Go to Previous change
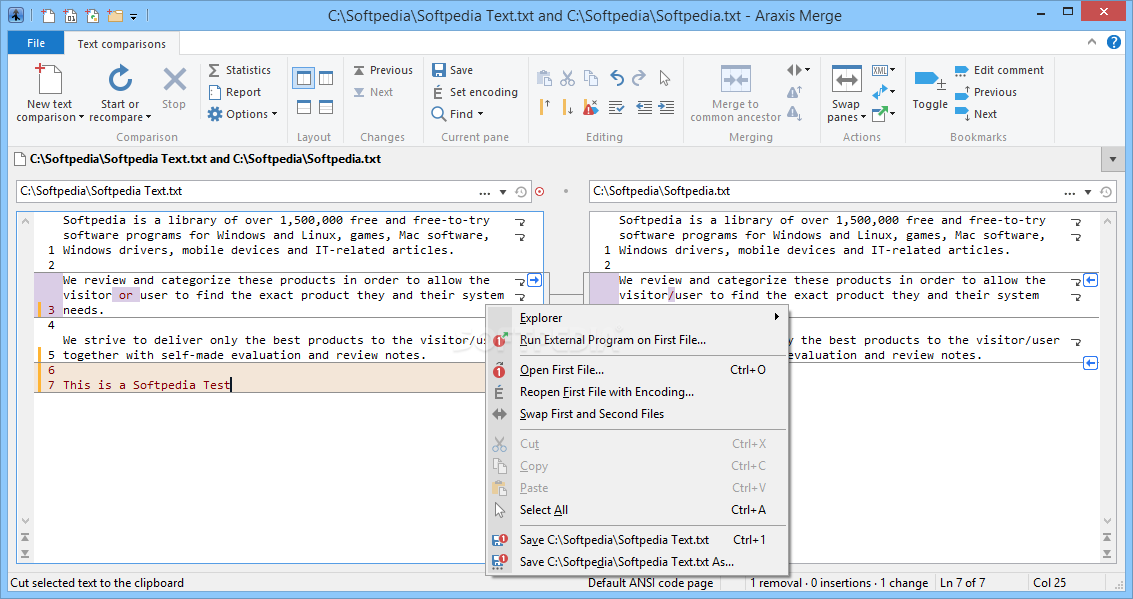Image resolution: width=1133 pixels, height=599 pixels. click(x=383, y=70)
